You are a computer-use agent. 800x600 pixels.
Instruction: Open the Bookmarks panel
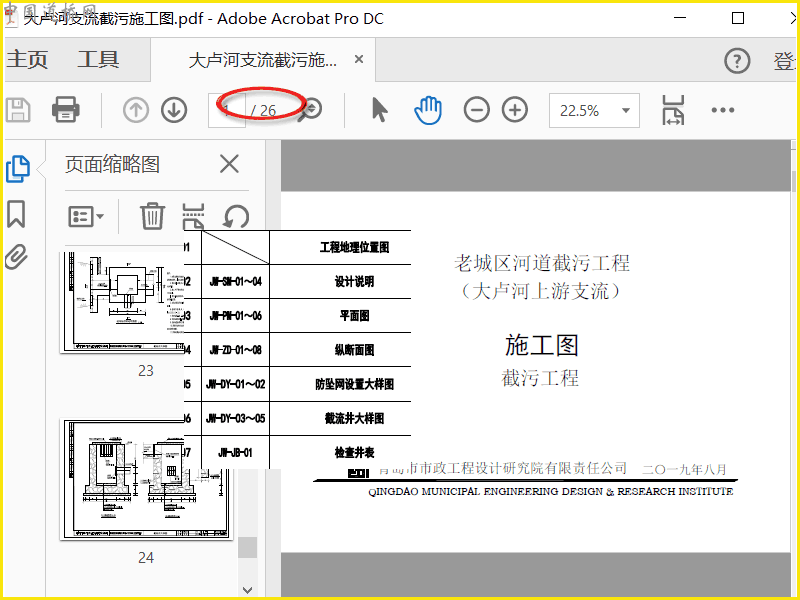[x=16, y=214]
